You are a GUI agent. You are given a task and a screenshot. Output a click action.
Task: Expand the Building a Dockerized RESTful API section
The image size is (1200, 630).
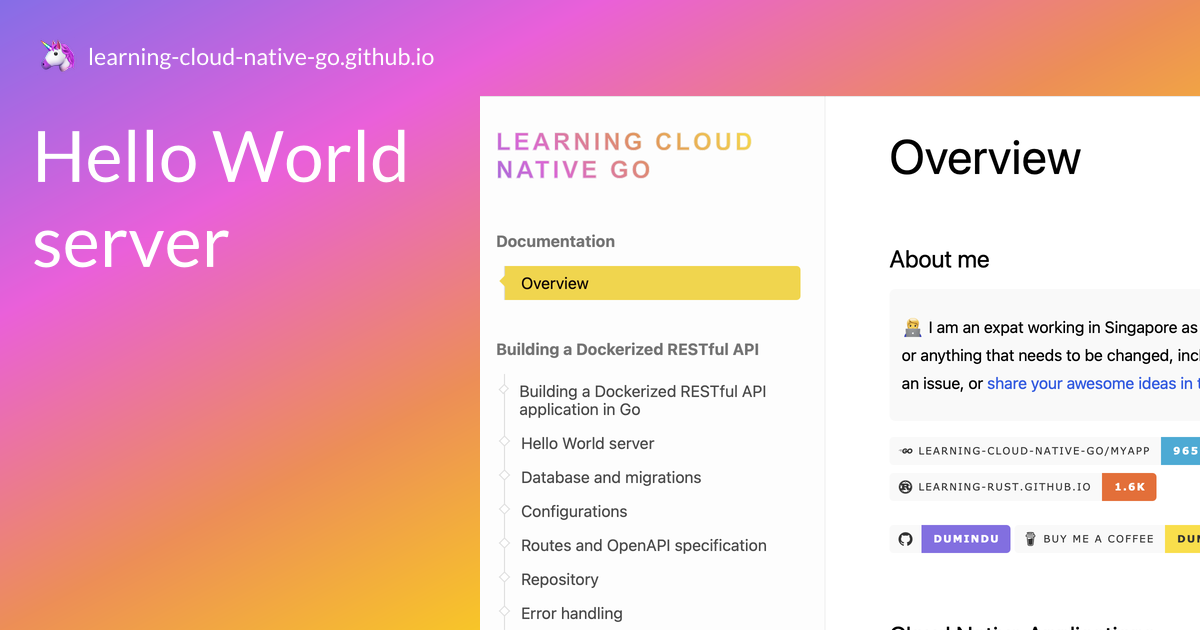click(627, 349)
